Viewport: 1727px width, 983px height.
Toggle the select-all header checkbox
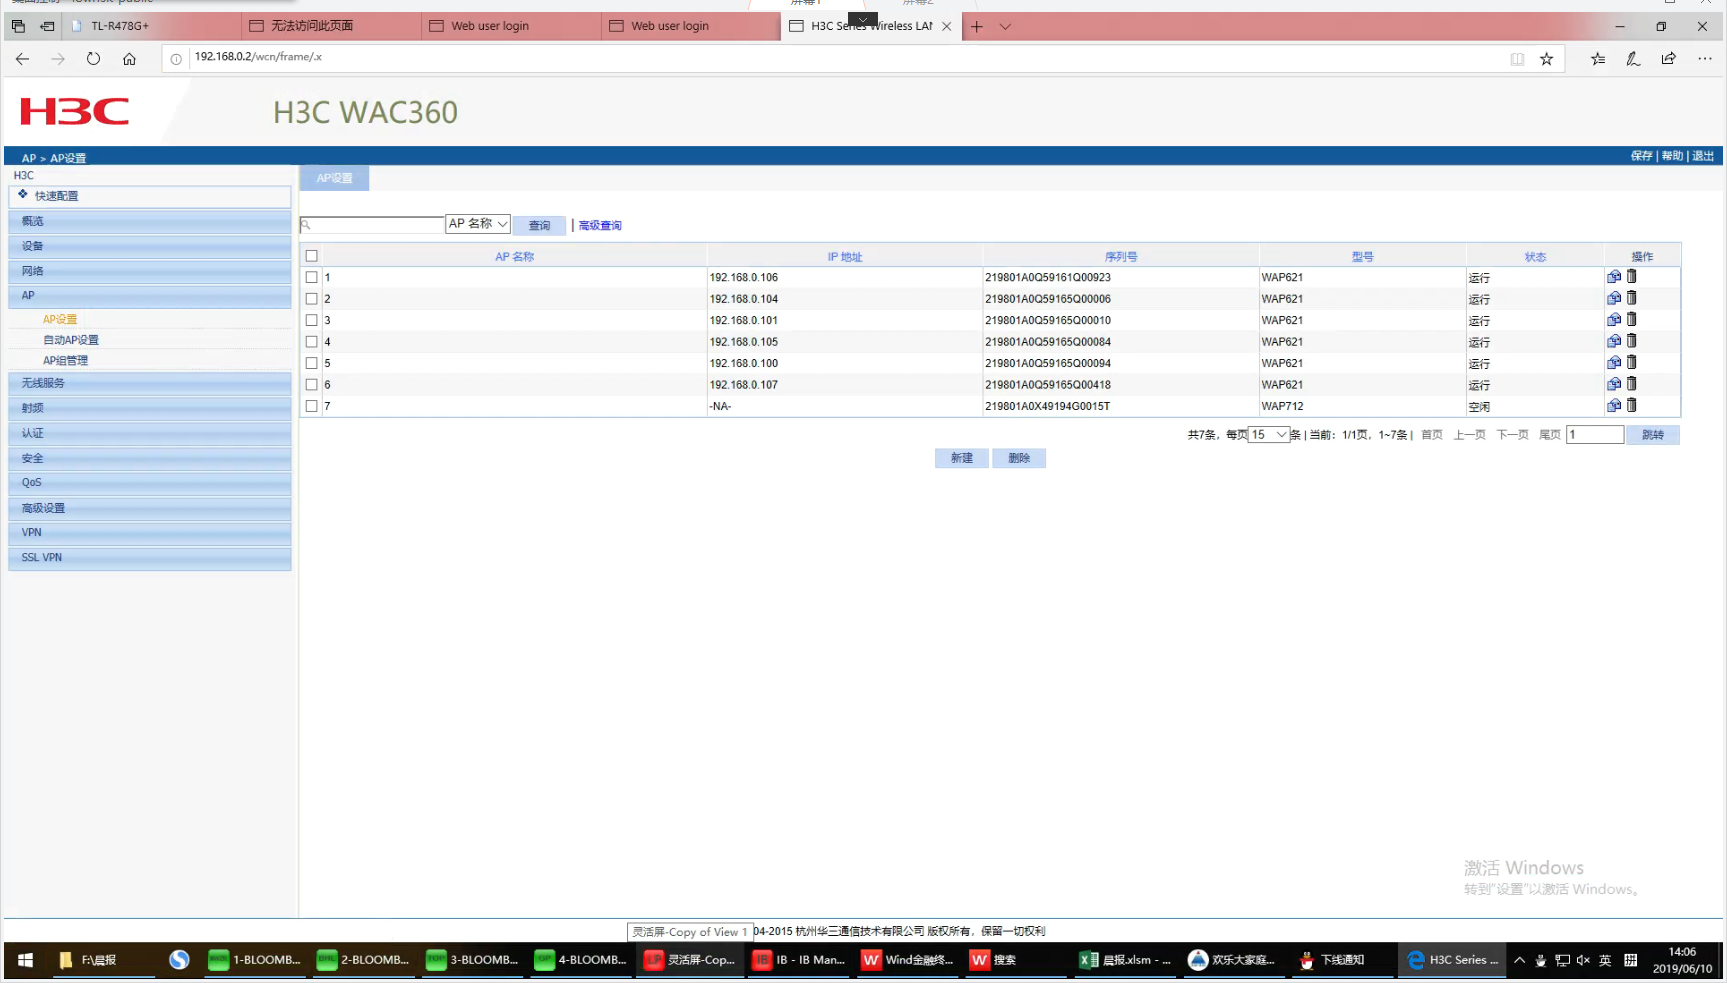tap(312, 256)
